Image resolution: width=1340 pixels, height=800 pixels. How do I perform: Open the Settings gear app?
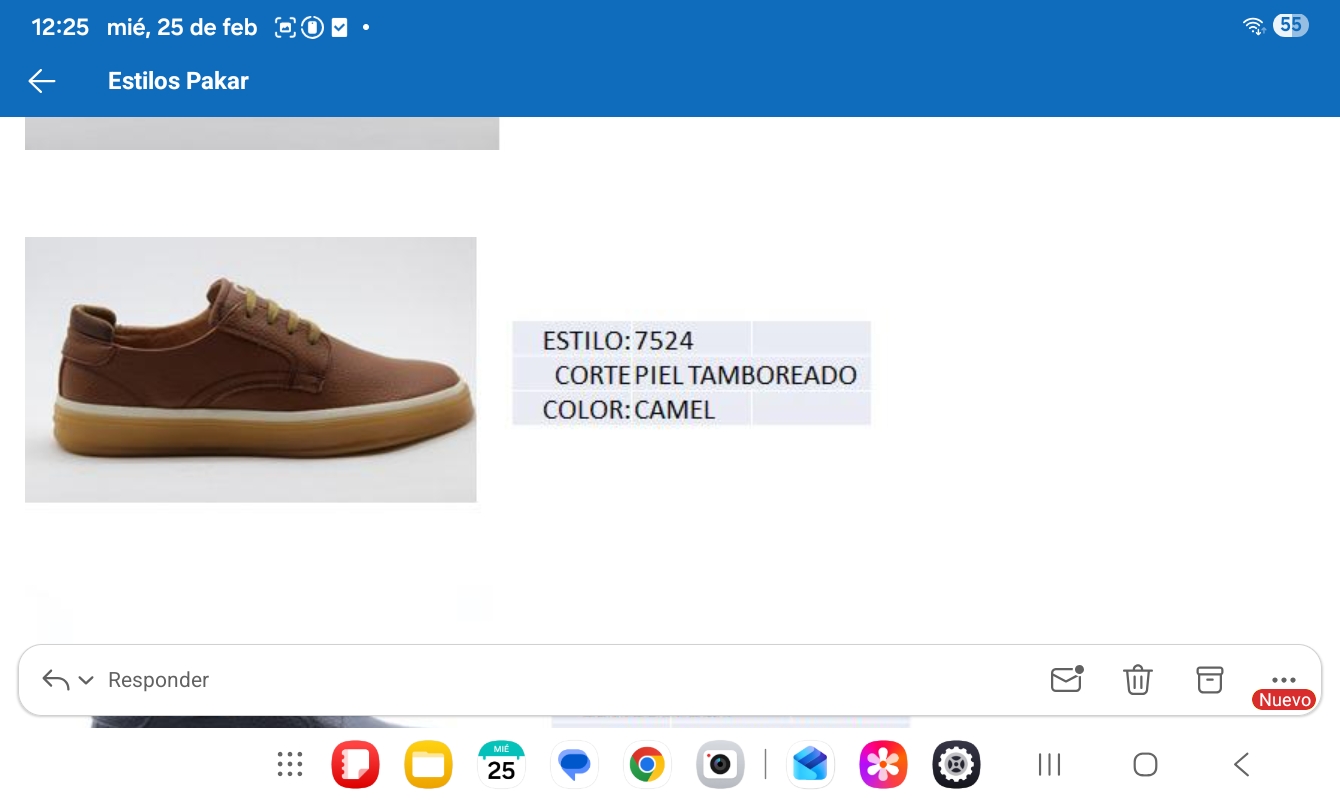956,765
